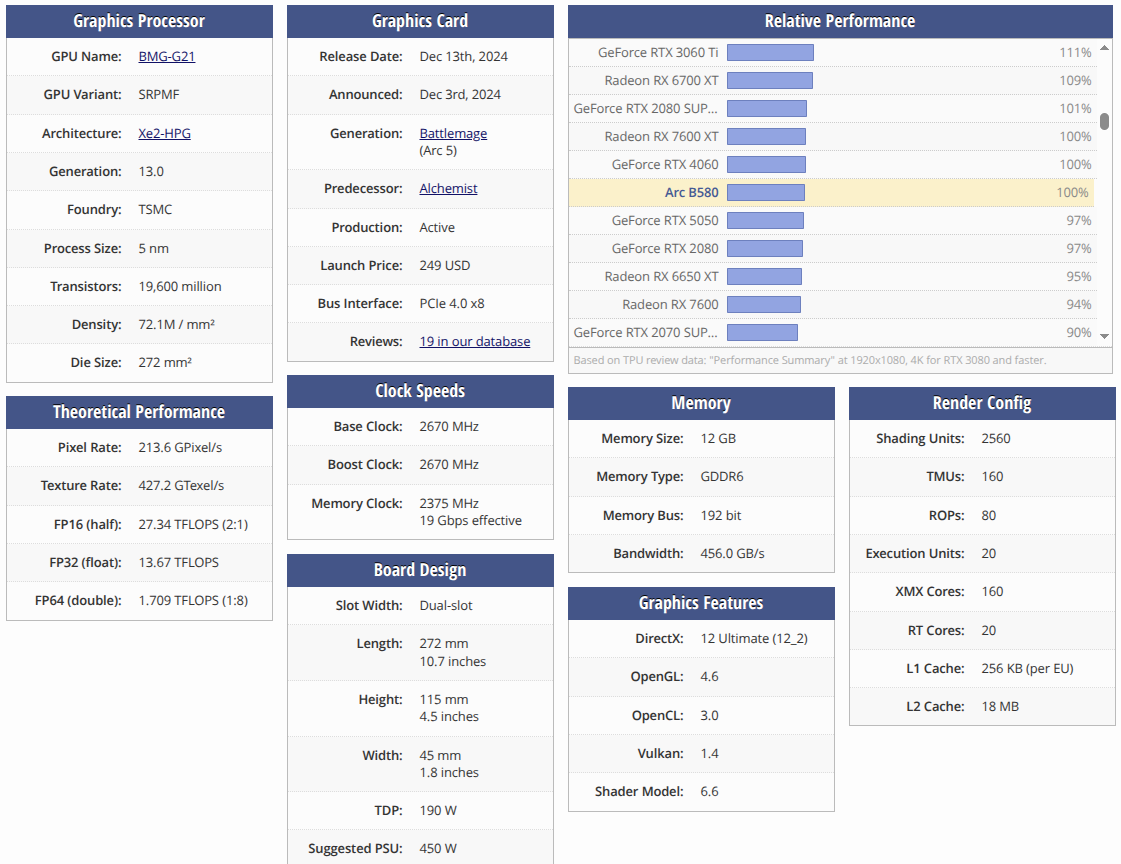Click the Radeon RX 6650 XT performance bar

tap(764, 276)
